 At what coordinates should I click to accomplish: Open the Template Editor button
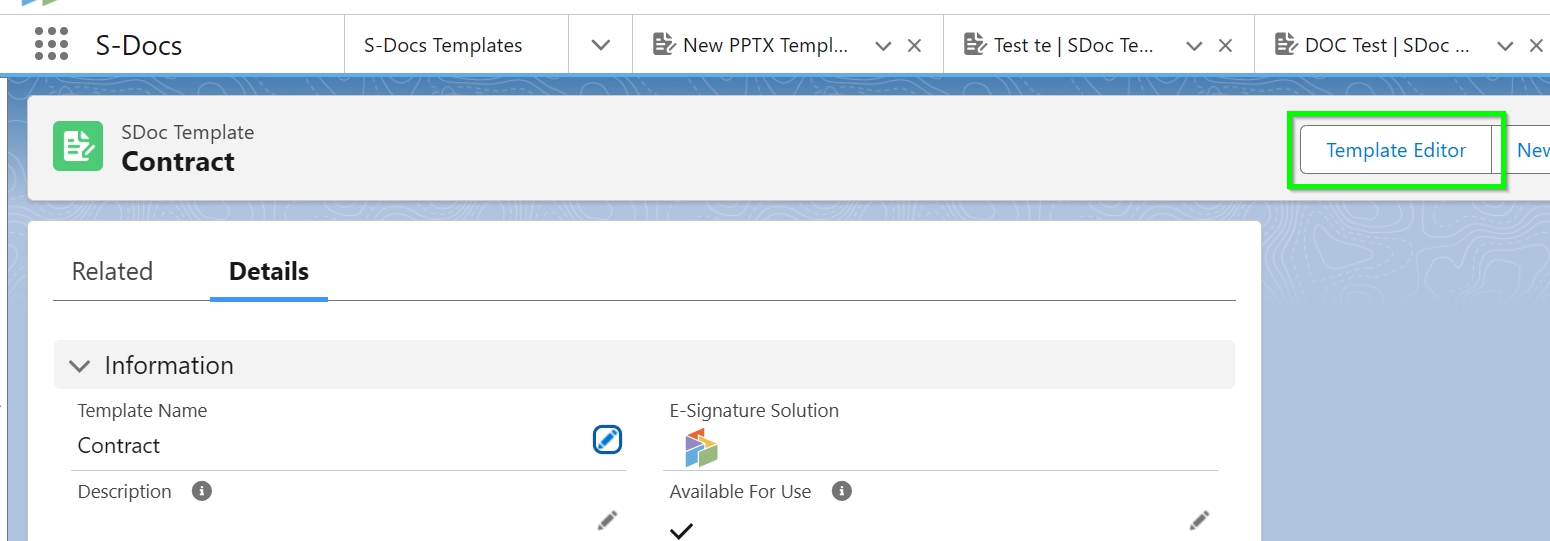pyautogui.click(x=1395, y=150)
